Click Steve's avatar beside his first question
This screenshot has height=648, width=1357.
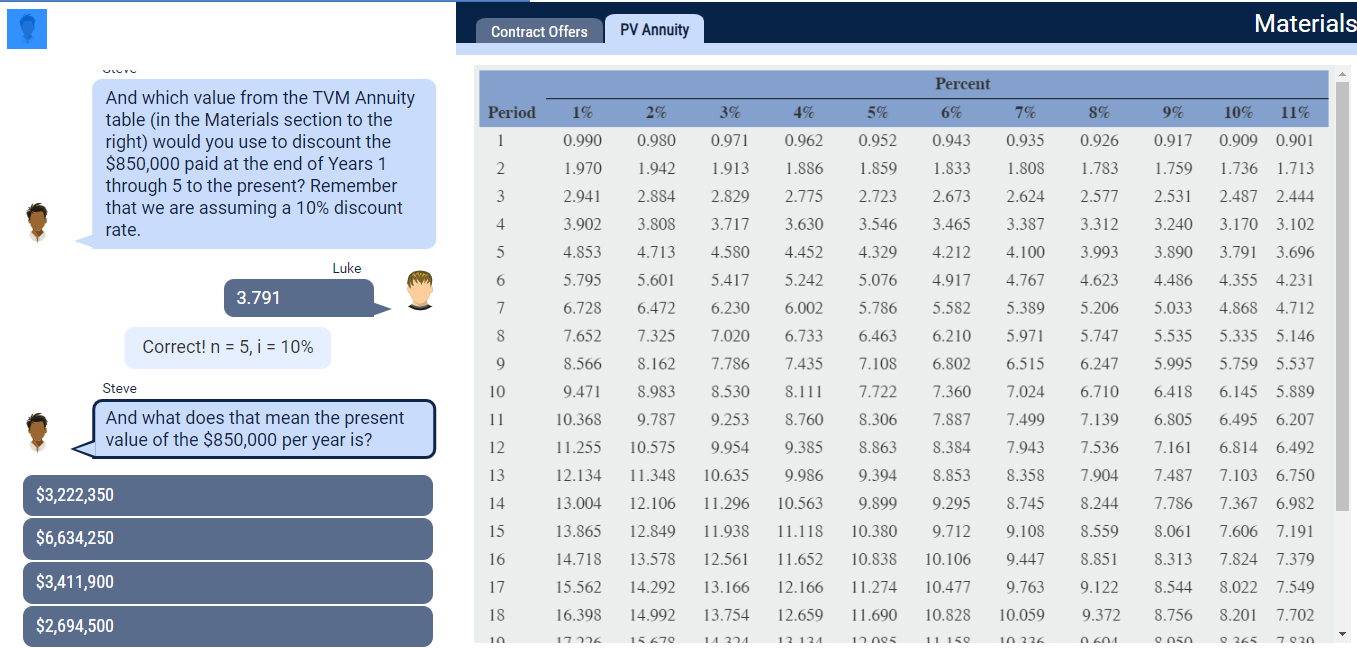coord(37,222)
